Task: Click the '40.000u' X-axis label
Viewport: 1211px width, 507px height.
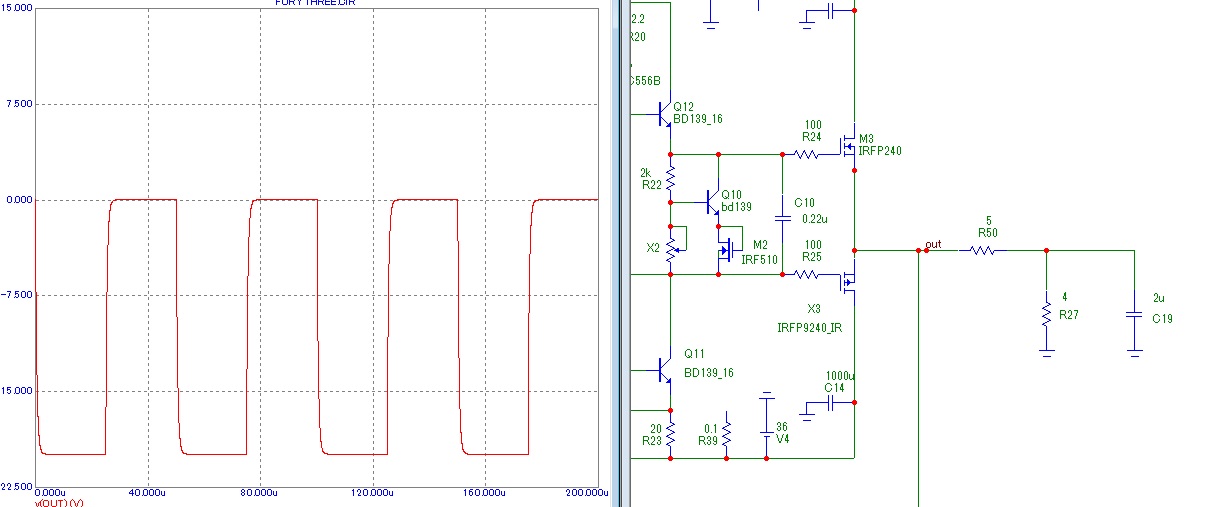Action: tap(148, 493)
